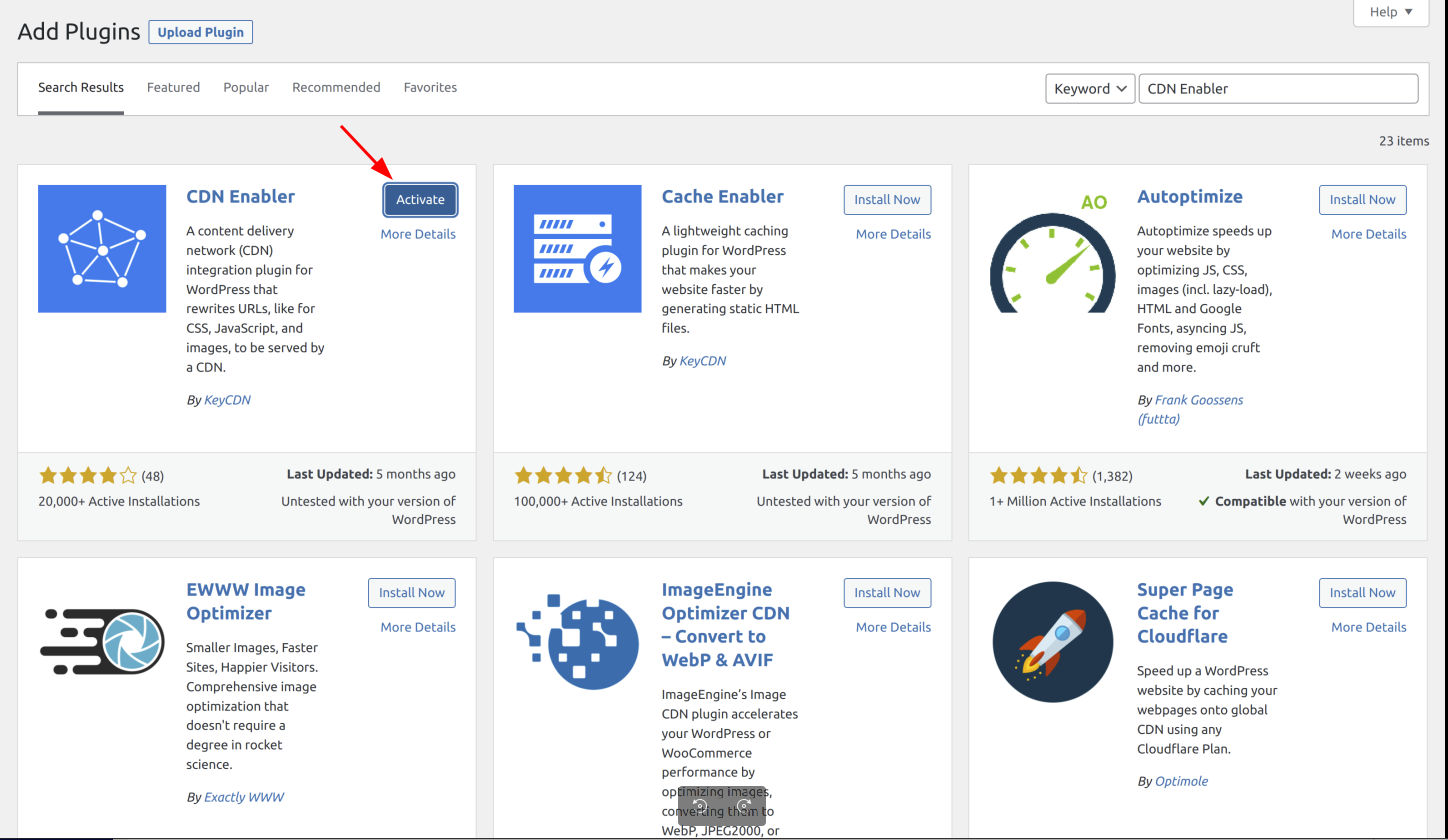Switch to the Featured plugins tab
This screenshot has width=1448, height=840.
(x=173, y=88)
